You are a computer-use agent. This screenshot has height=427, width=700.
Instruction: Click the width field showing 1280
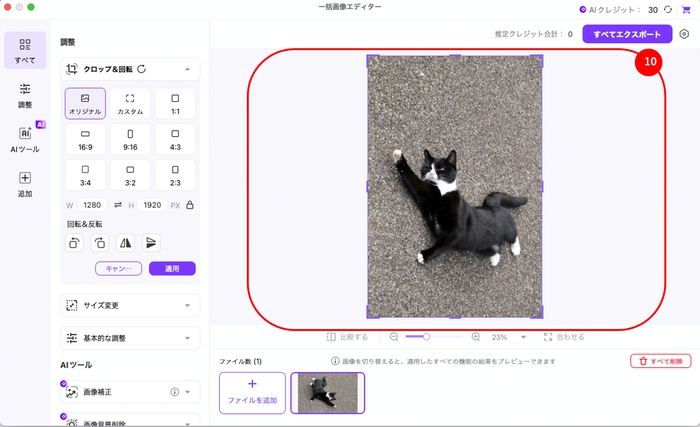click(x=92, y=205)
